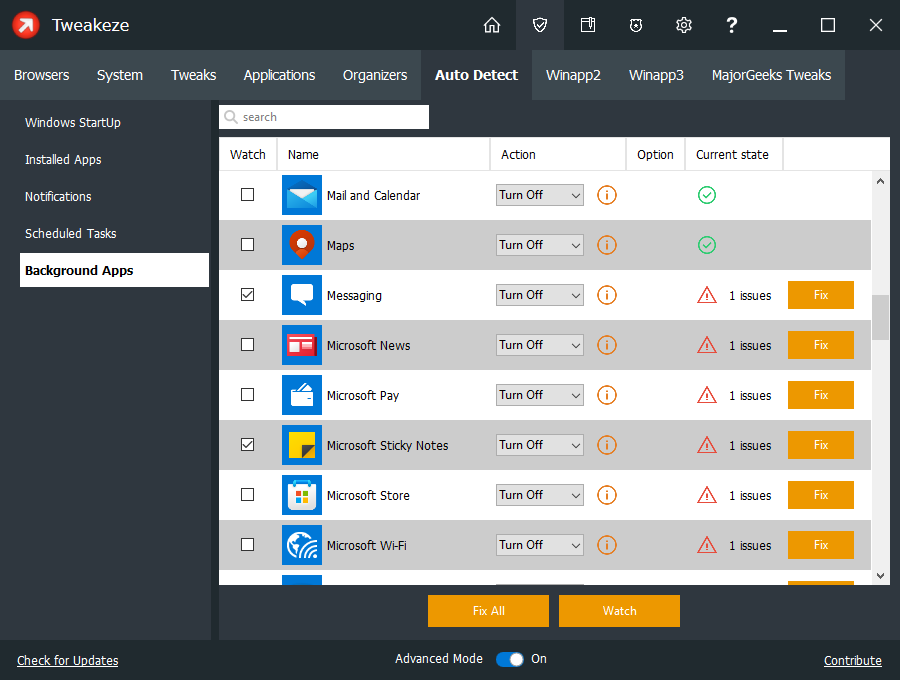Click the Fix All button
Viewport: 900px width, 680px height.
click(x=488, y=611)
